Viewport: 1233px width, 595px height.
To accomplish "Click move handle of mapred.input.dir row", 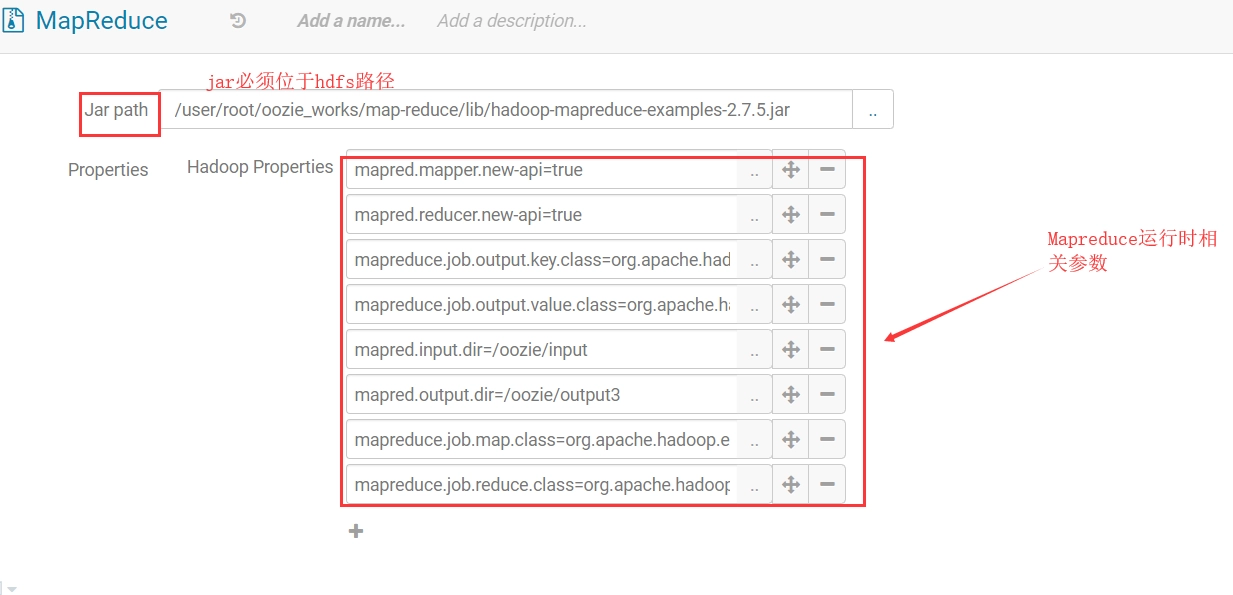I will click(790, 349).
